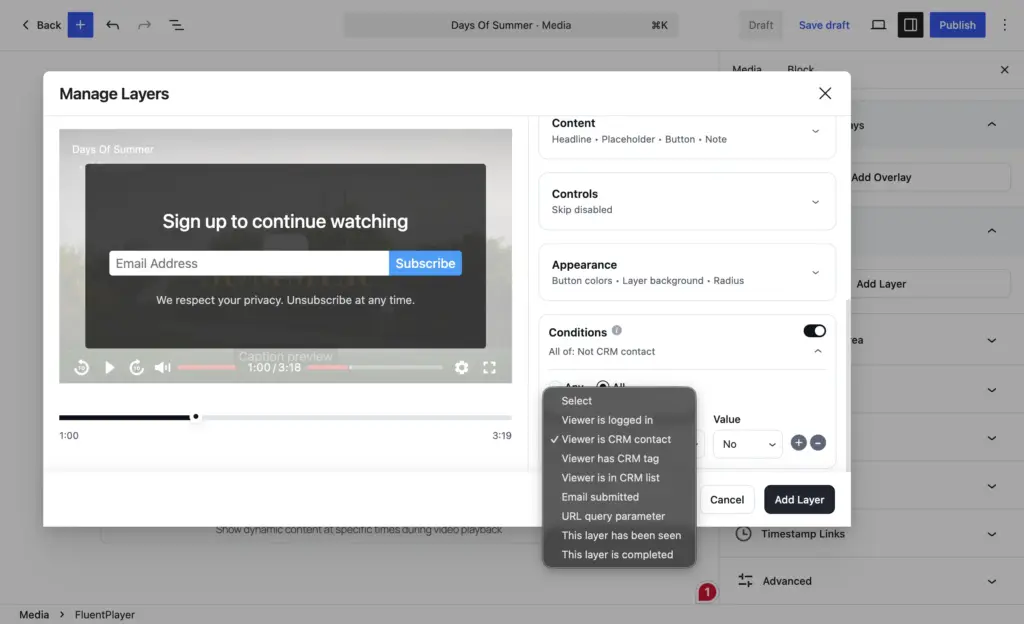The image size is (1024, 624).
Task: Click the Conditions info icon
Action: pos(616,330)
